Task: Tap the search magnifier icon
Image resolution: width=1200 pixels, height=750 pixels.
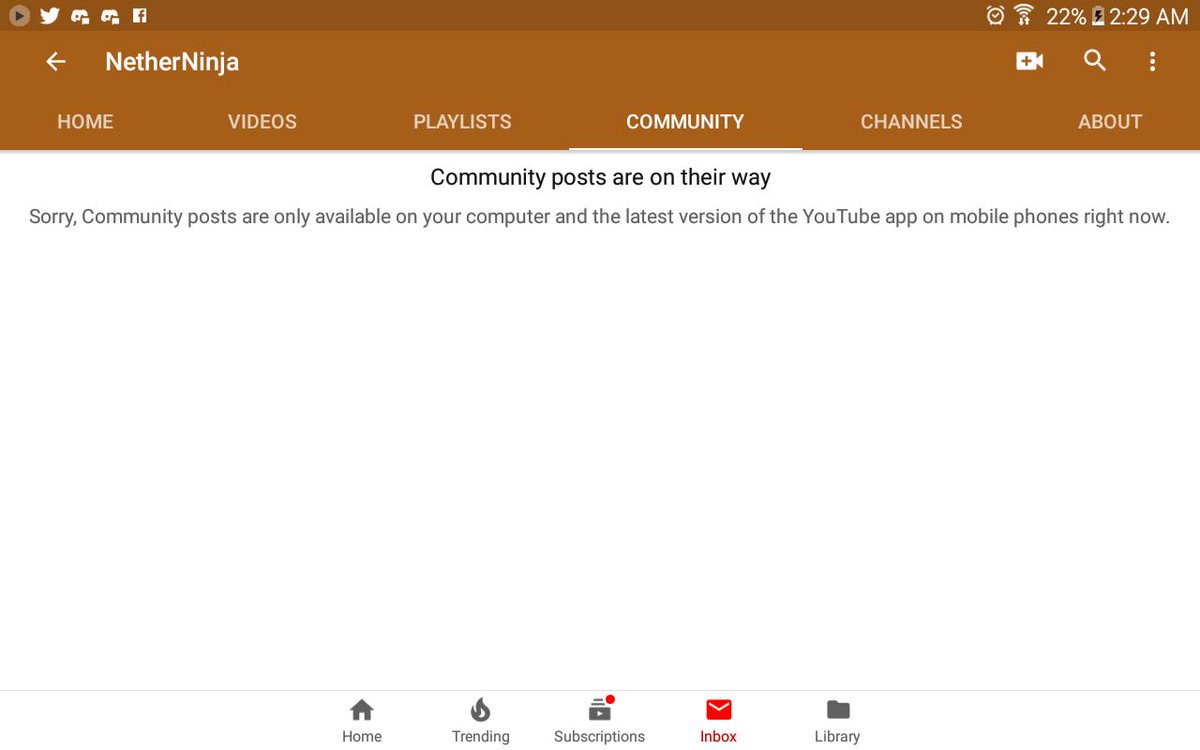Action: point(1095,61)
